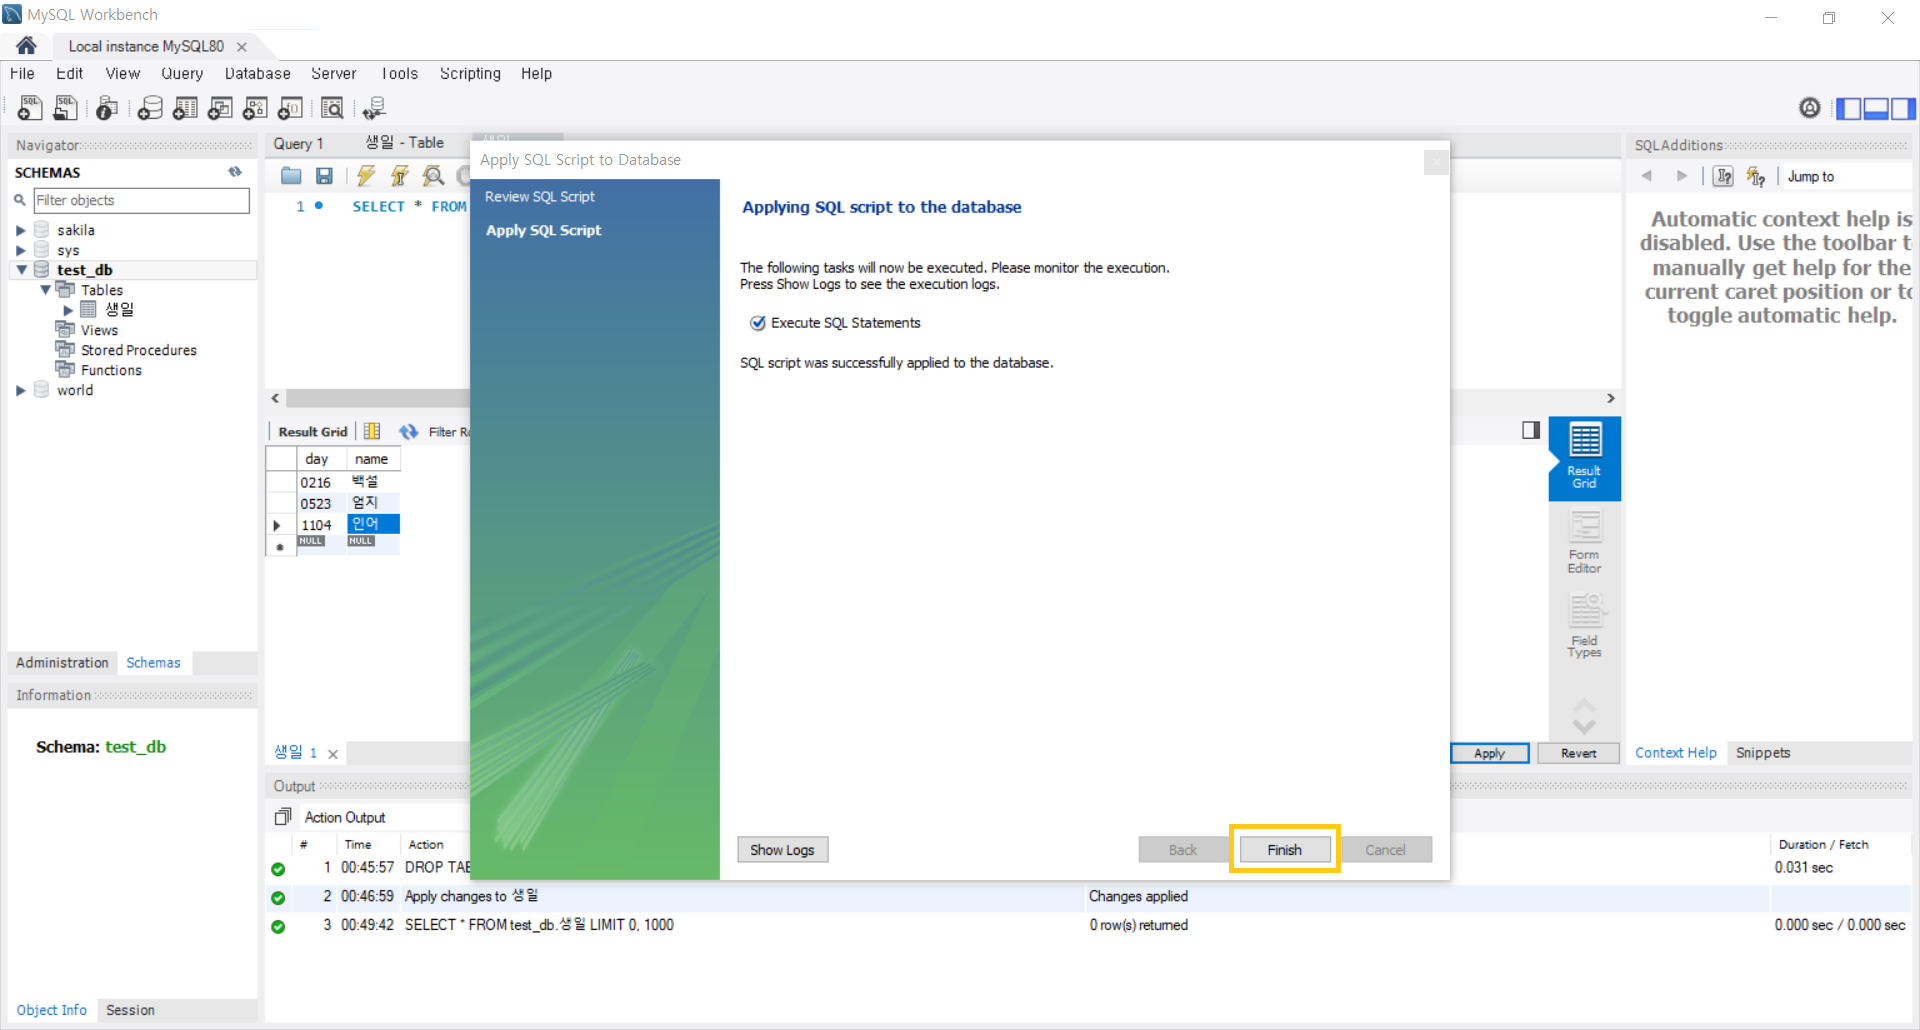Open the Session tab

point(130,1010)
